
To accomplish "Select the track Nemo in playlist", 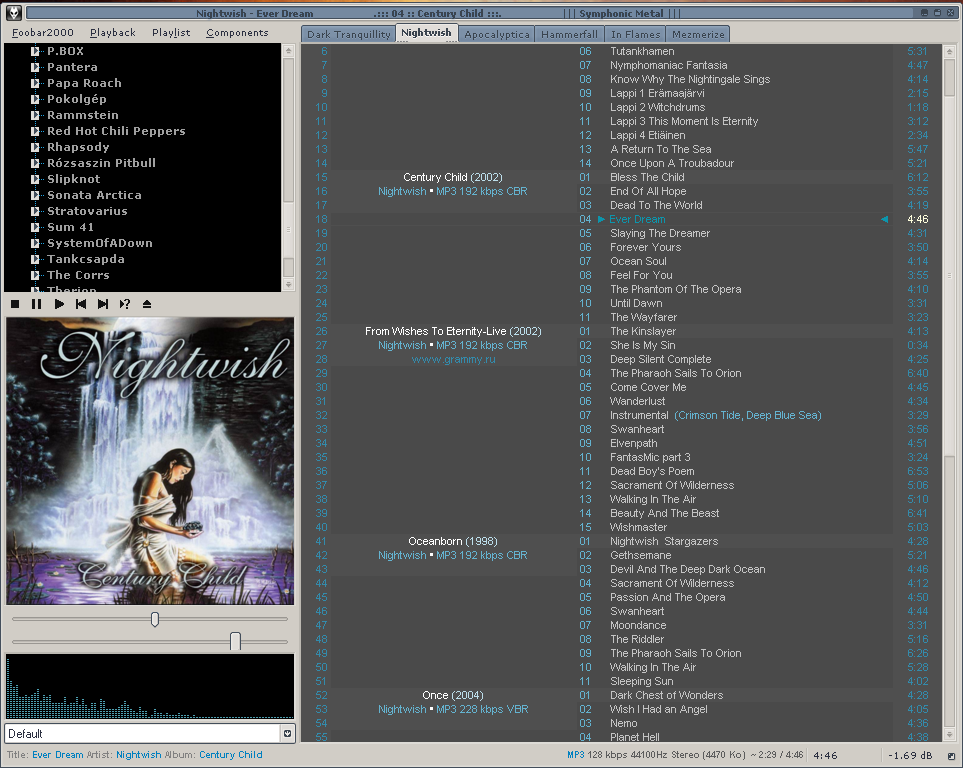I will pyautogui.click(x=624, y=723).
